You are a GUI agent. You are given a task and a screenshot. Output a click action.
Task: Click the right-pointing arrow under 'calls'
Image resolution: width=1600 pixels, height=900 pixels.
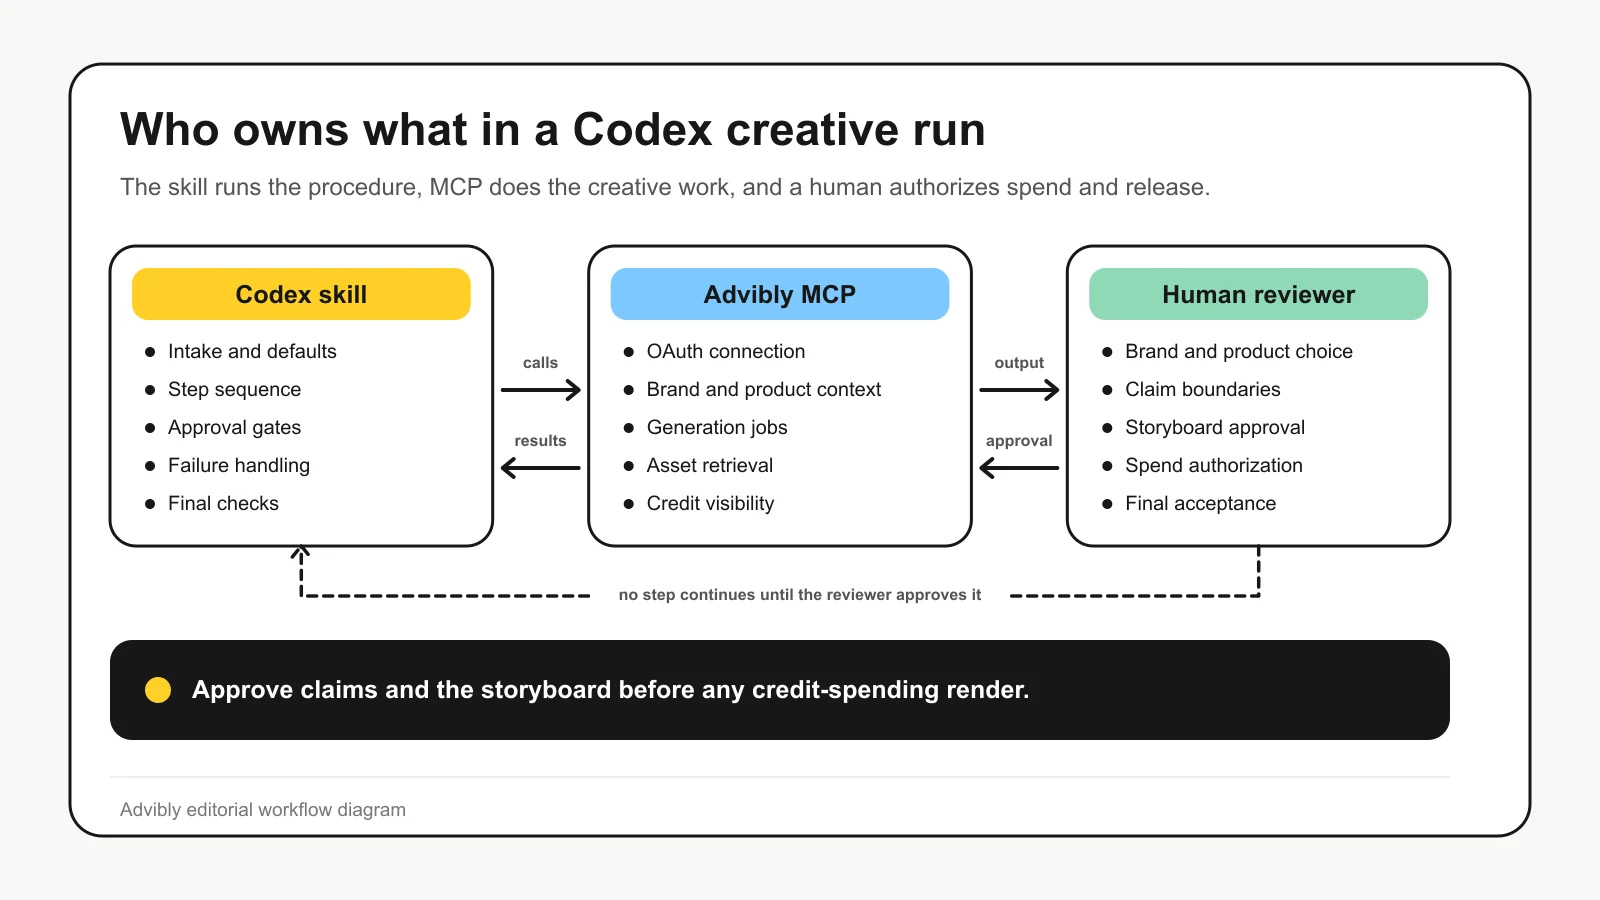(541, 390)
